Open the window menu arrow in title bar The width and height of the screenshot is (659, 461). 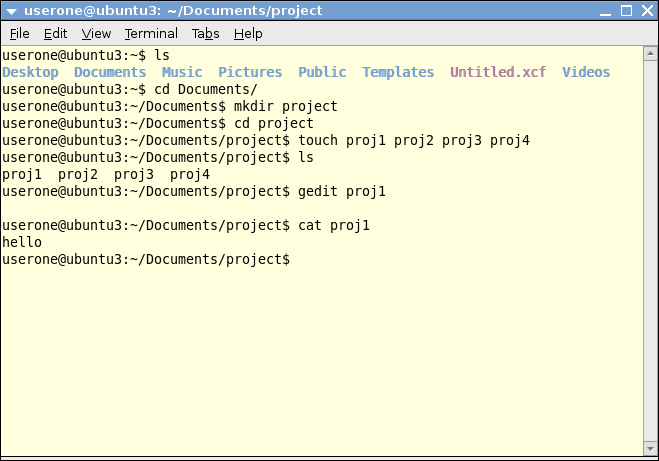pos(11,11)
